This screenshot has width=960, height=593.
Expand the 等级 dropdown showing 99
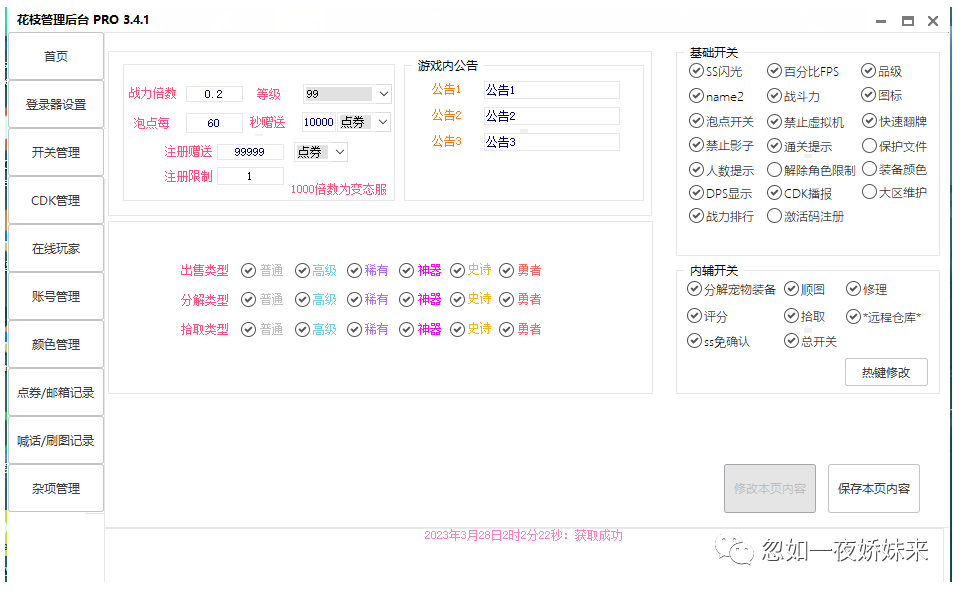(383, 94)
